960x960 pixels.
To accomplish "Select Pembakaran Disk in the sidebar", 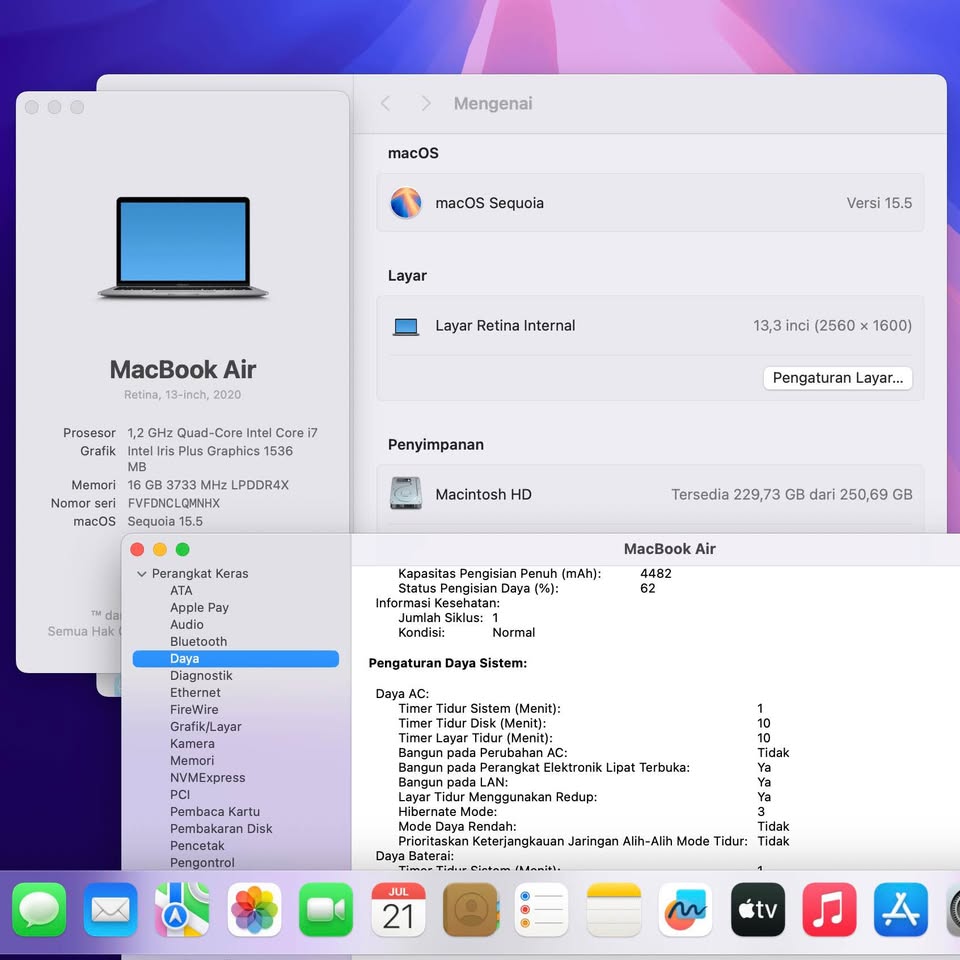I will pos(221,828).
